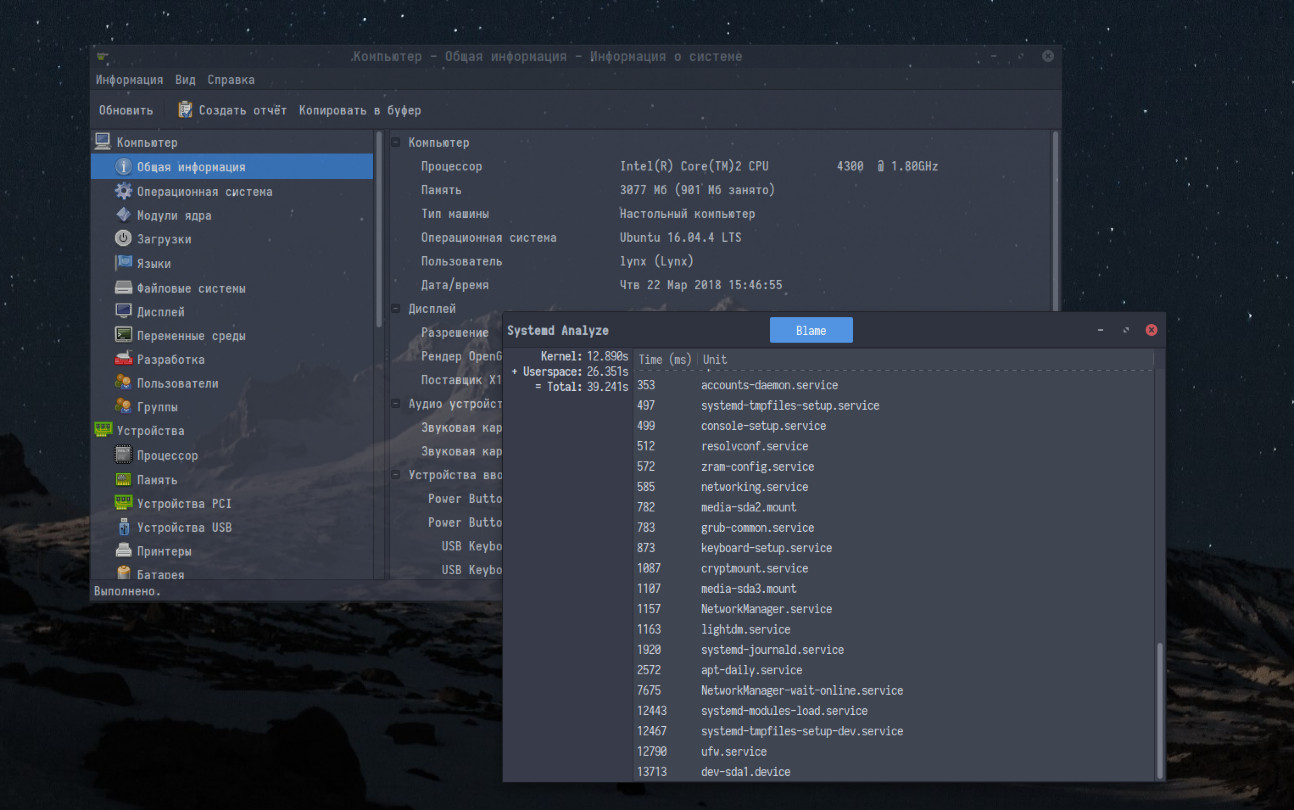Select the USB Devices icon

[123, 527]
